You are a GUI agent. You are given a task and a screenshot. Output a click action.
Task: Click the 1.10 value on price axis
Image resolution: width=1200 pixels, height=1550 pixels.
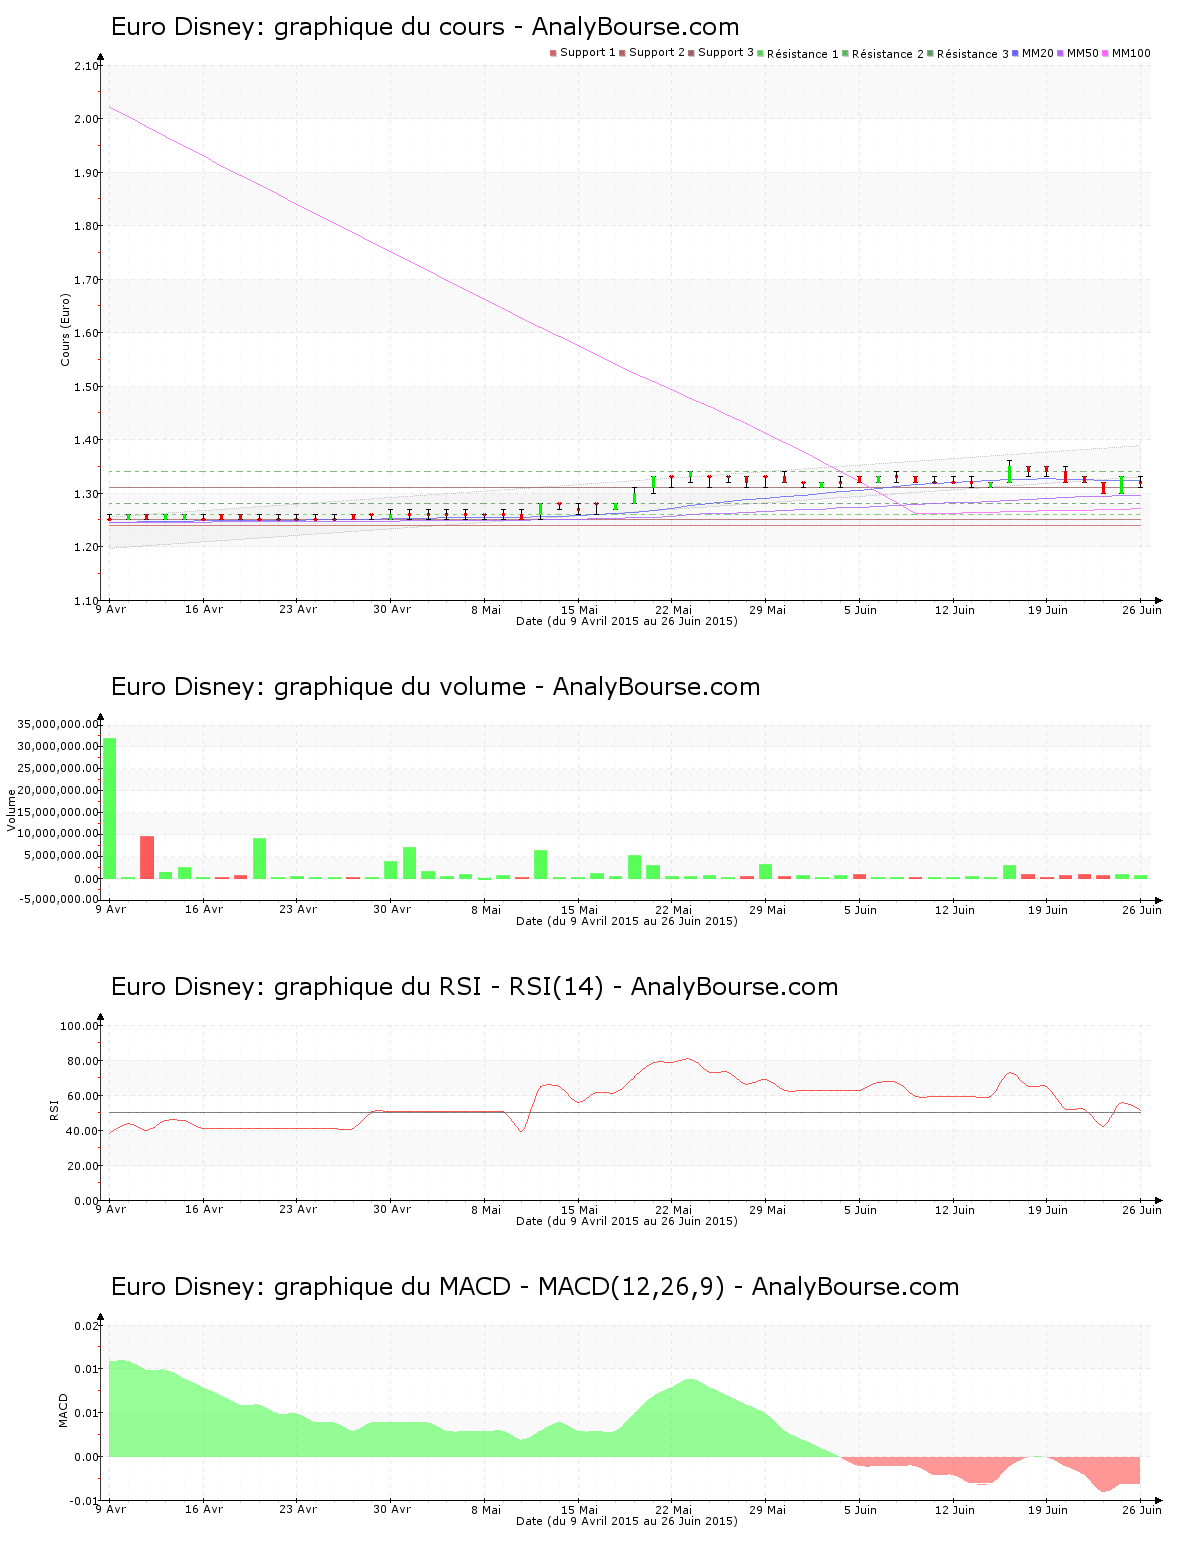(x=87, y=601)
